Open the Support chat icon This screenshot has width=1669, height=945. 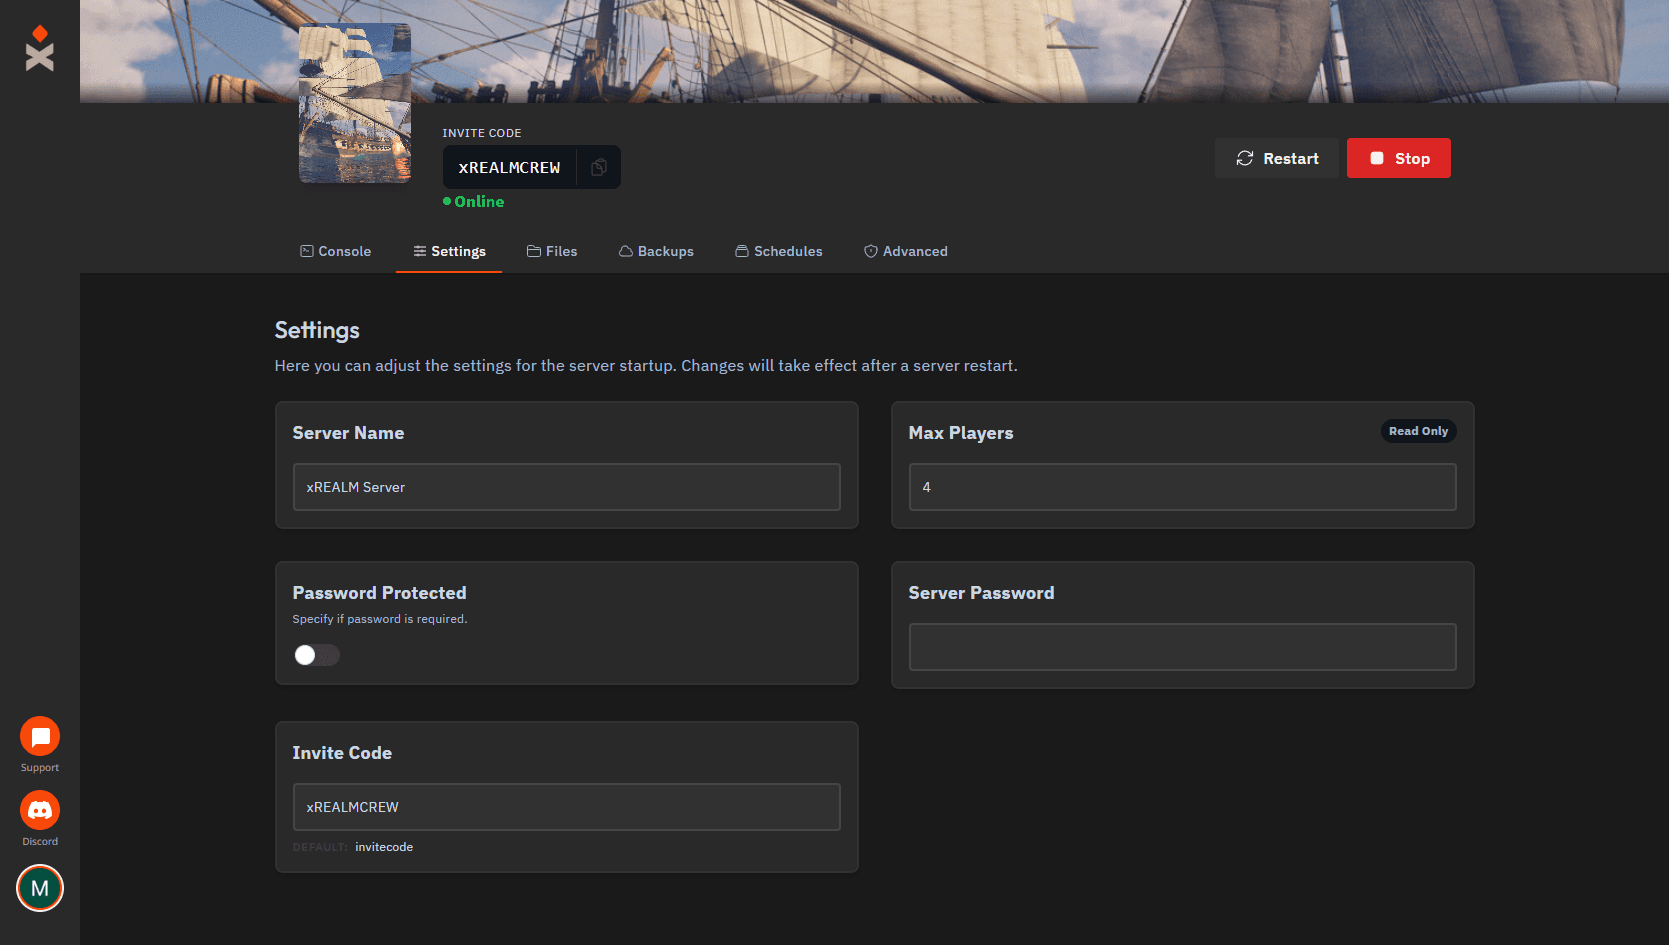click(40, 737)
